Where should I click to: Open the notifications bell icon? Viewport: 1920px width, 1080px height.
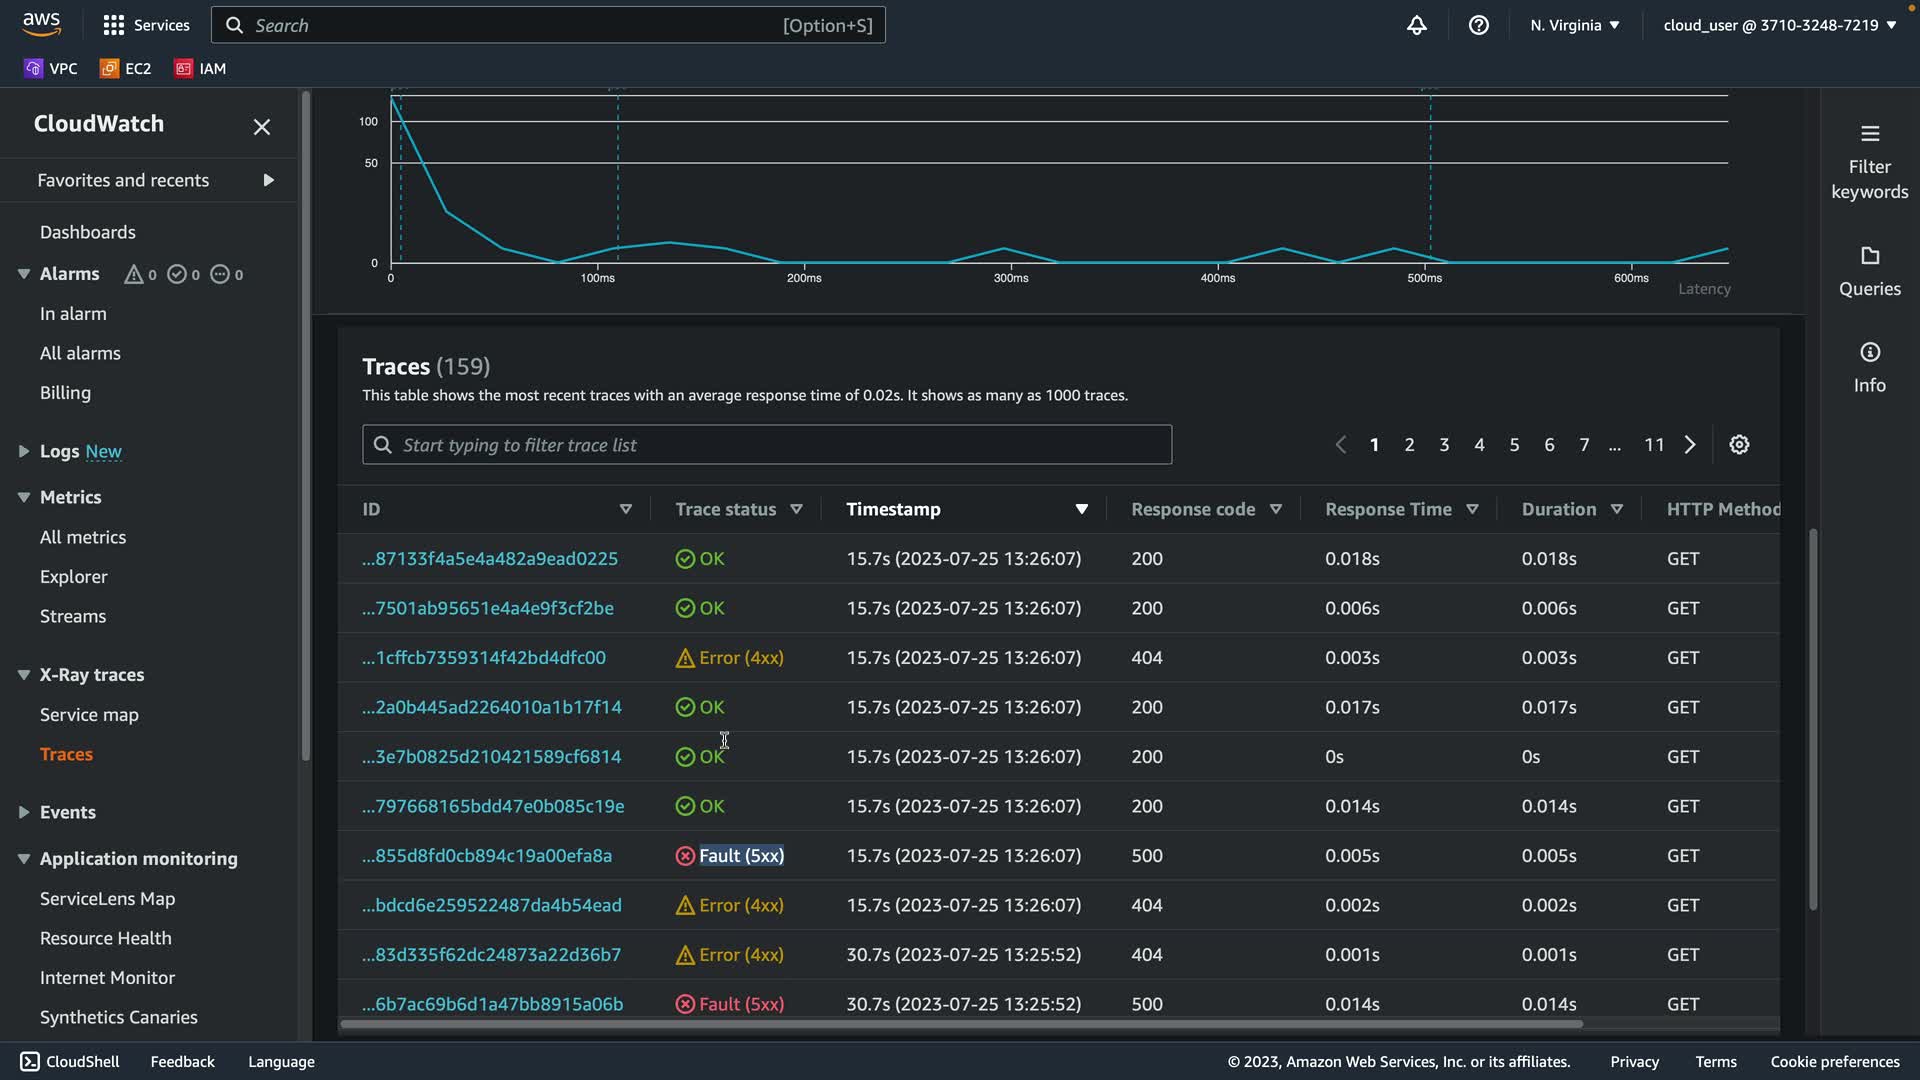click(x=1416, y=25)
